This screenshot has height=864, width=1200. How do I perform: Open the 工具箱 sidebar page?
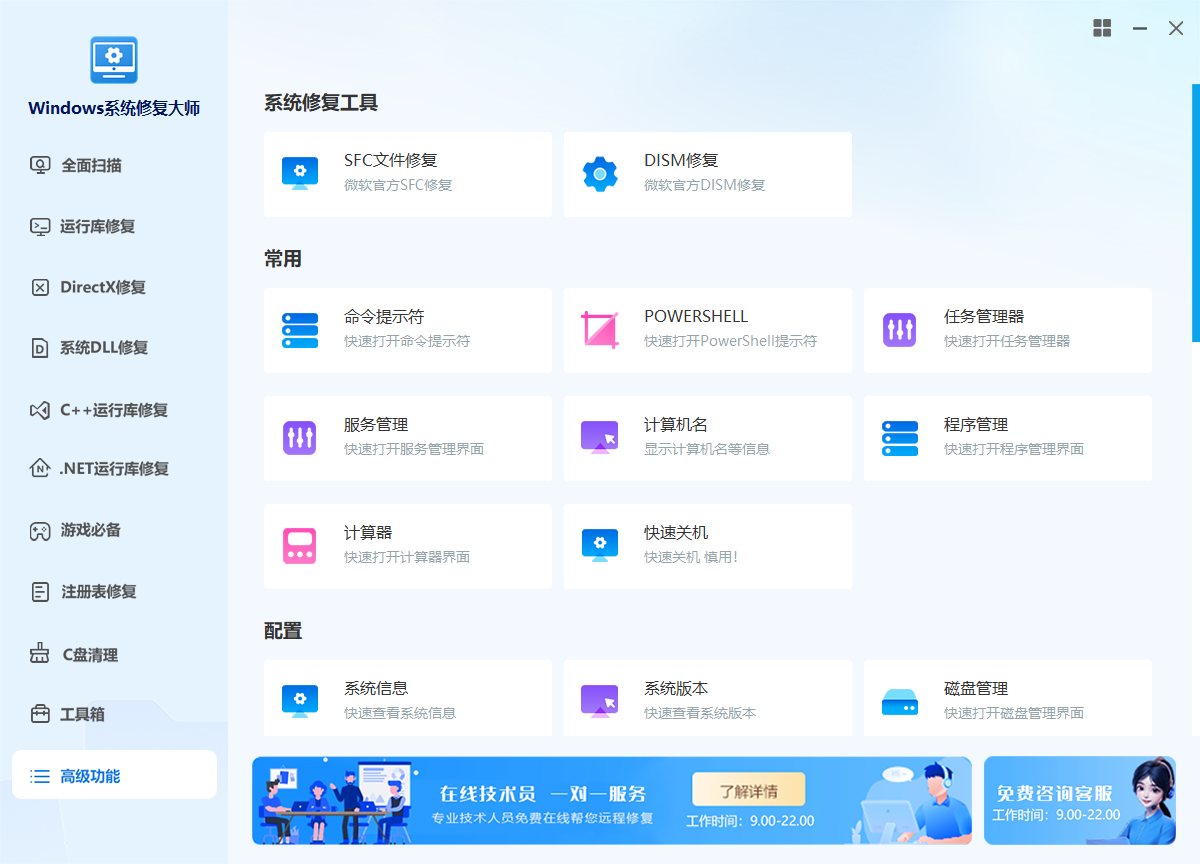82,715
